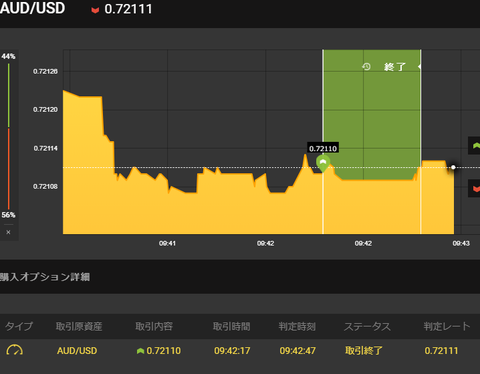Image resolution: width=480 pixels, height=374 pixels.
Task: Click the 判定レート column header
Action: [x=447, y=326]
